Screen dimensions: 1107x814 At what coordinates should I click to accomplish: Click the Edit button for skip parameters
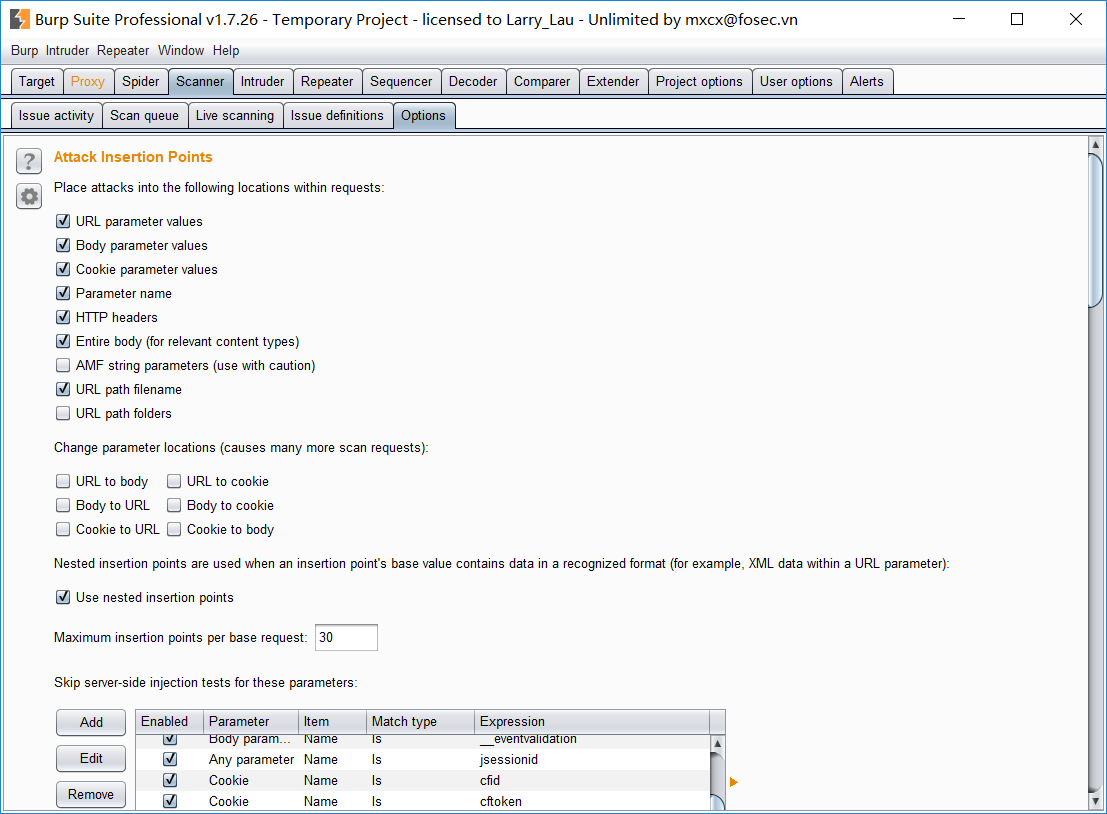[x=91, y=758]
